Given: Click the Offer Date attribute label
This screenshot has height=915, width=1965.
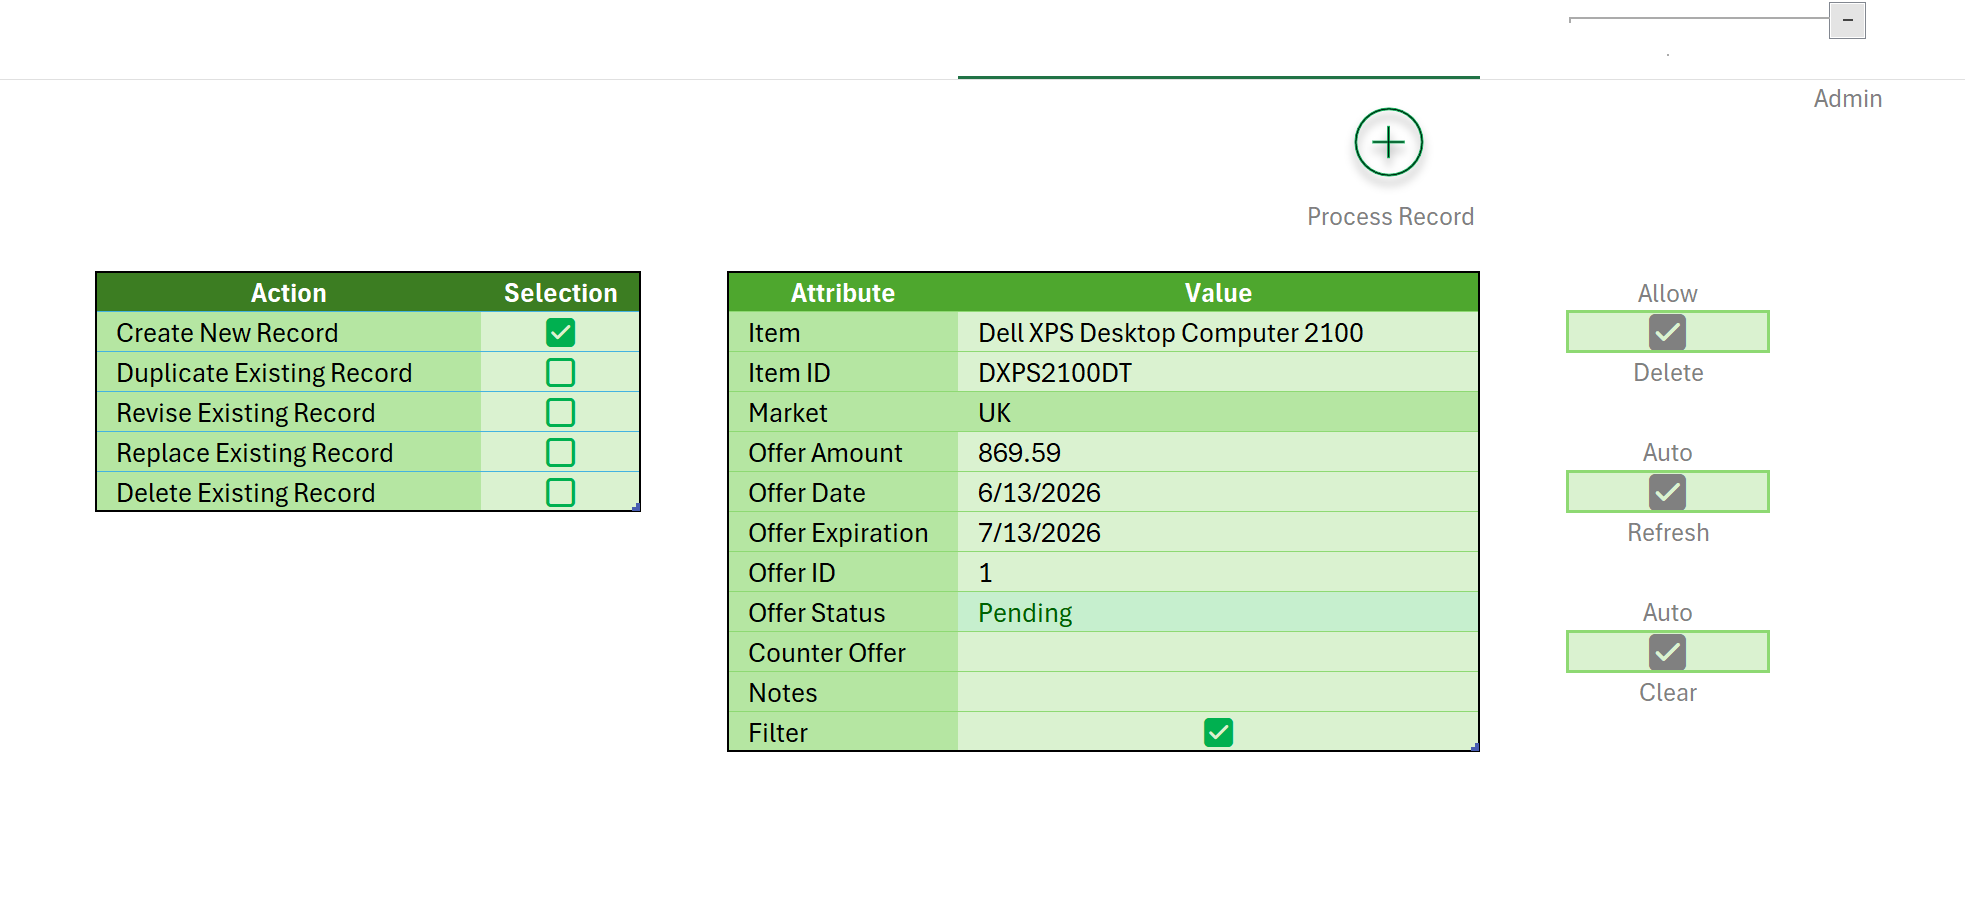Looking at the screenshot, I should [x=807, y=493].
